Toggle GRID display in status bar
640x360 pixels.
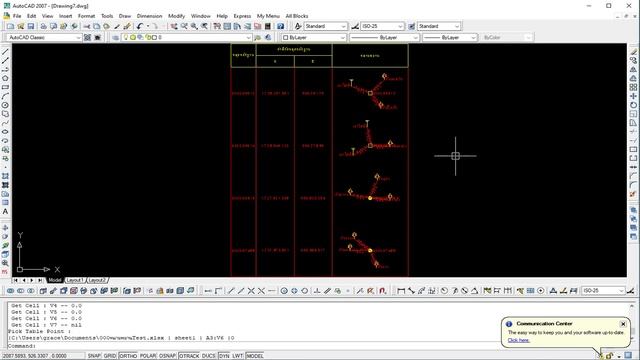click(x=110, y=356)
